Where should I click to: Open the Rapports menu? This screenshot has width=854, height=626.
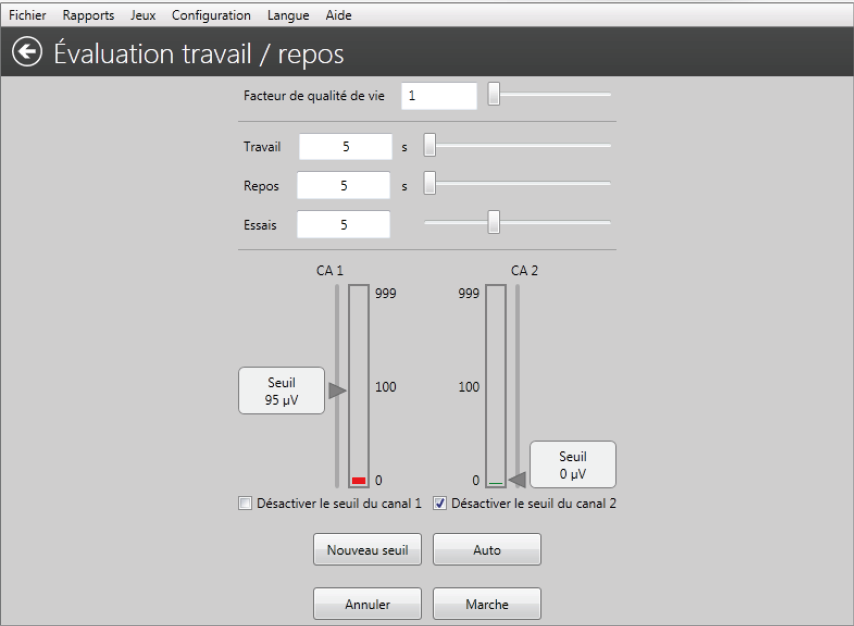[x=88, y=15]
